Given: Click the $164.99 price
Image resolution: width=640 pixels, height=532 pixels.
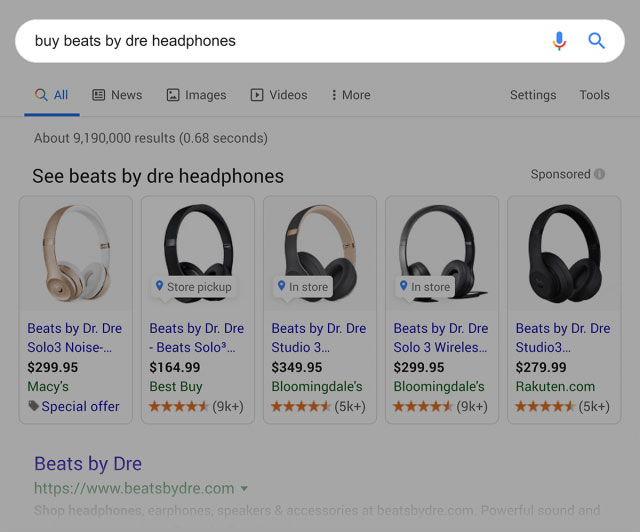Looking at the screenshot, I should click(175, 367).
